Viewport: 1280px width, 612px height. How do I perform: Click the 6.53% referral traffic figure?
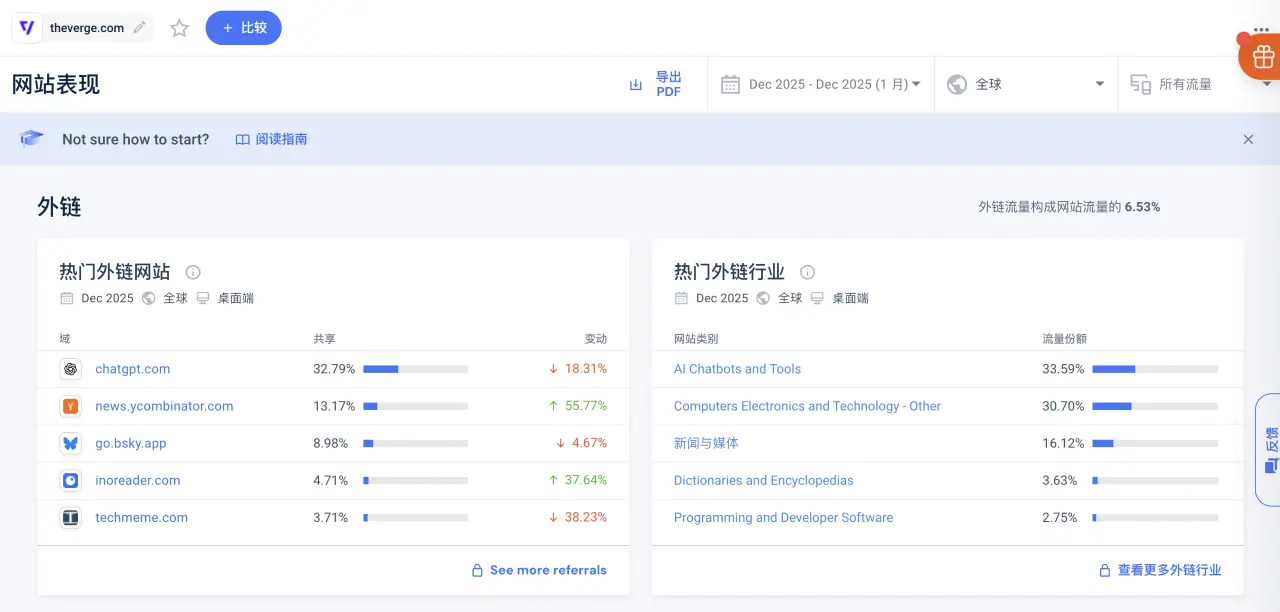pos(1142,207)
